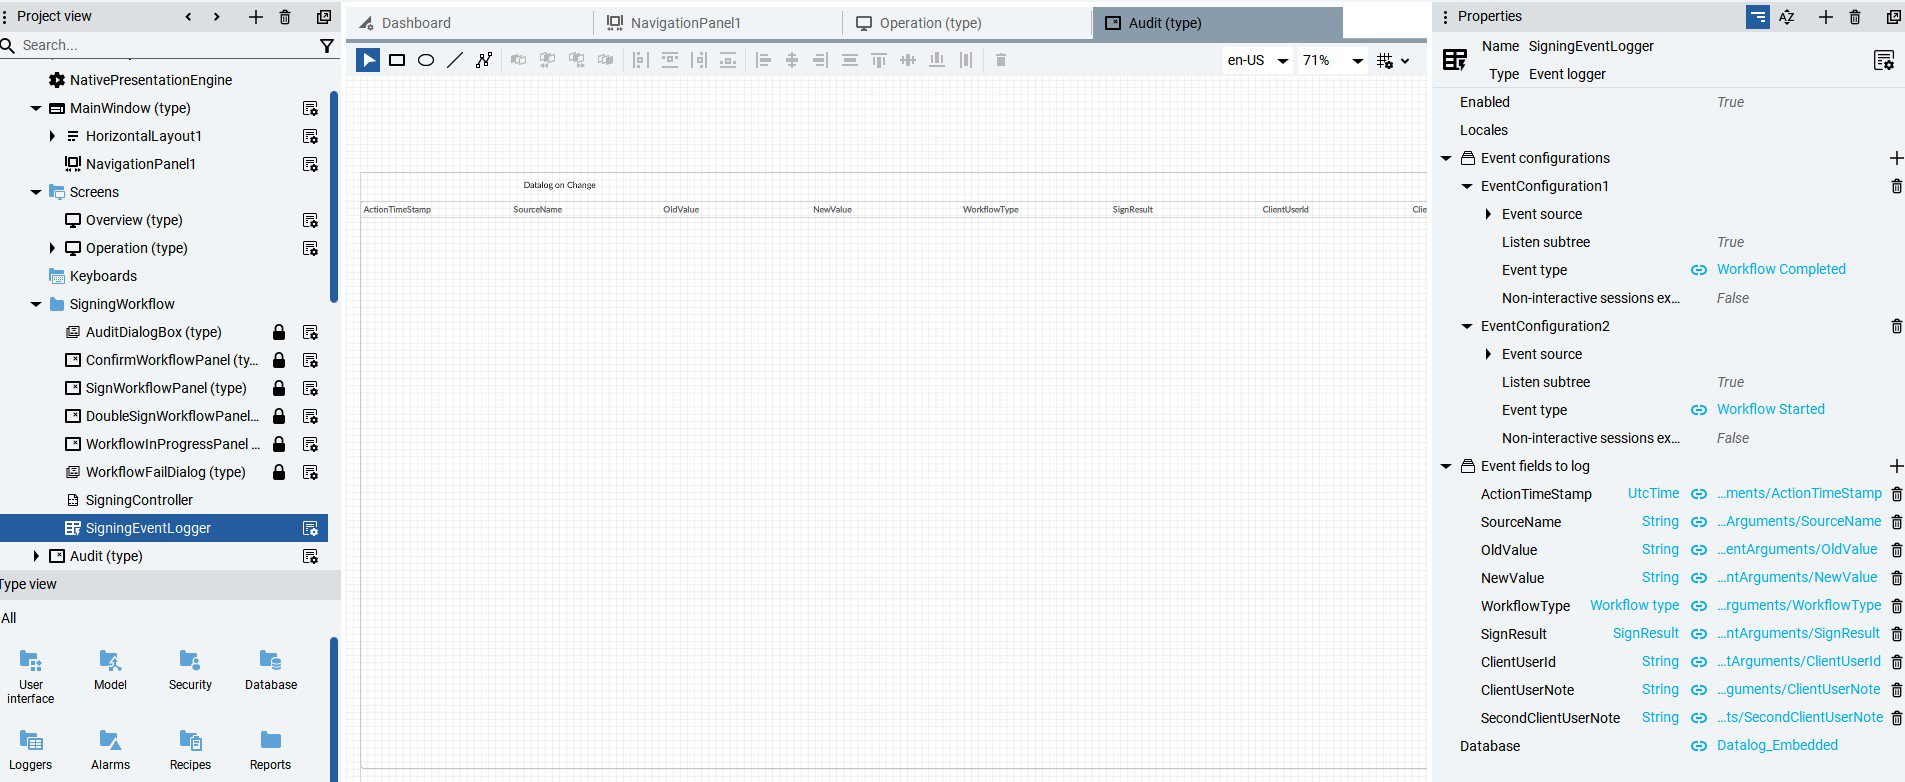
Task: Collapse the Screens folder node
Action: (36, 192)
